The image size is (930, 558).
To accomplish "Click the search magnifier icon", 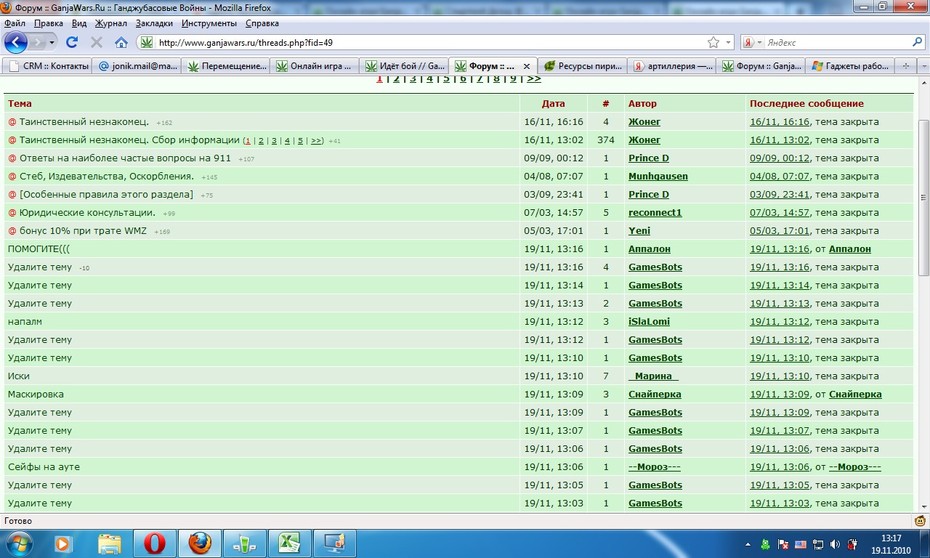I will point(917,42).
